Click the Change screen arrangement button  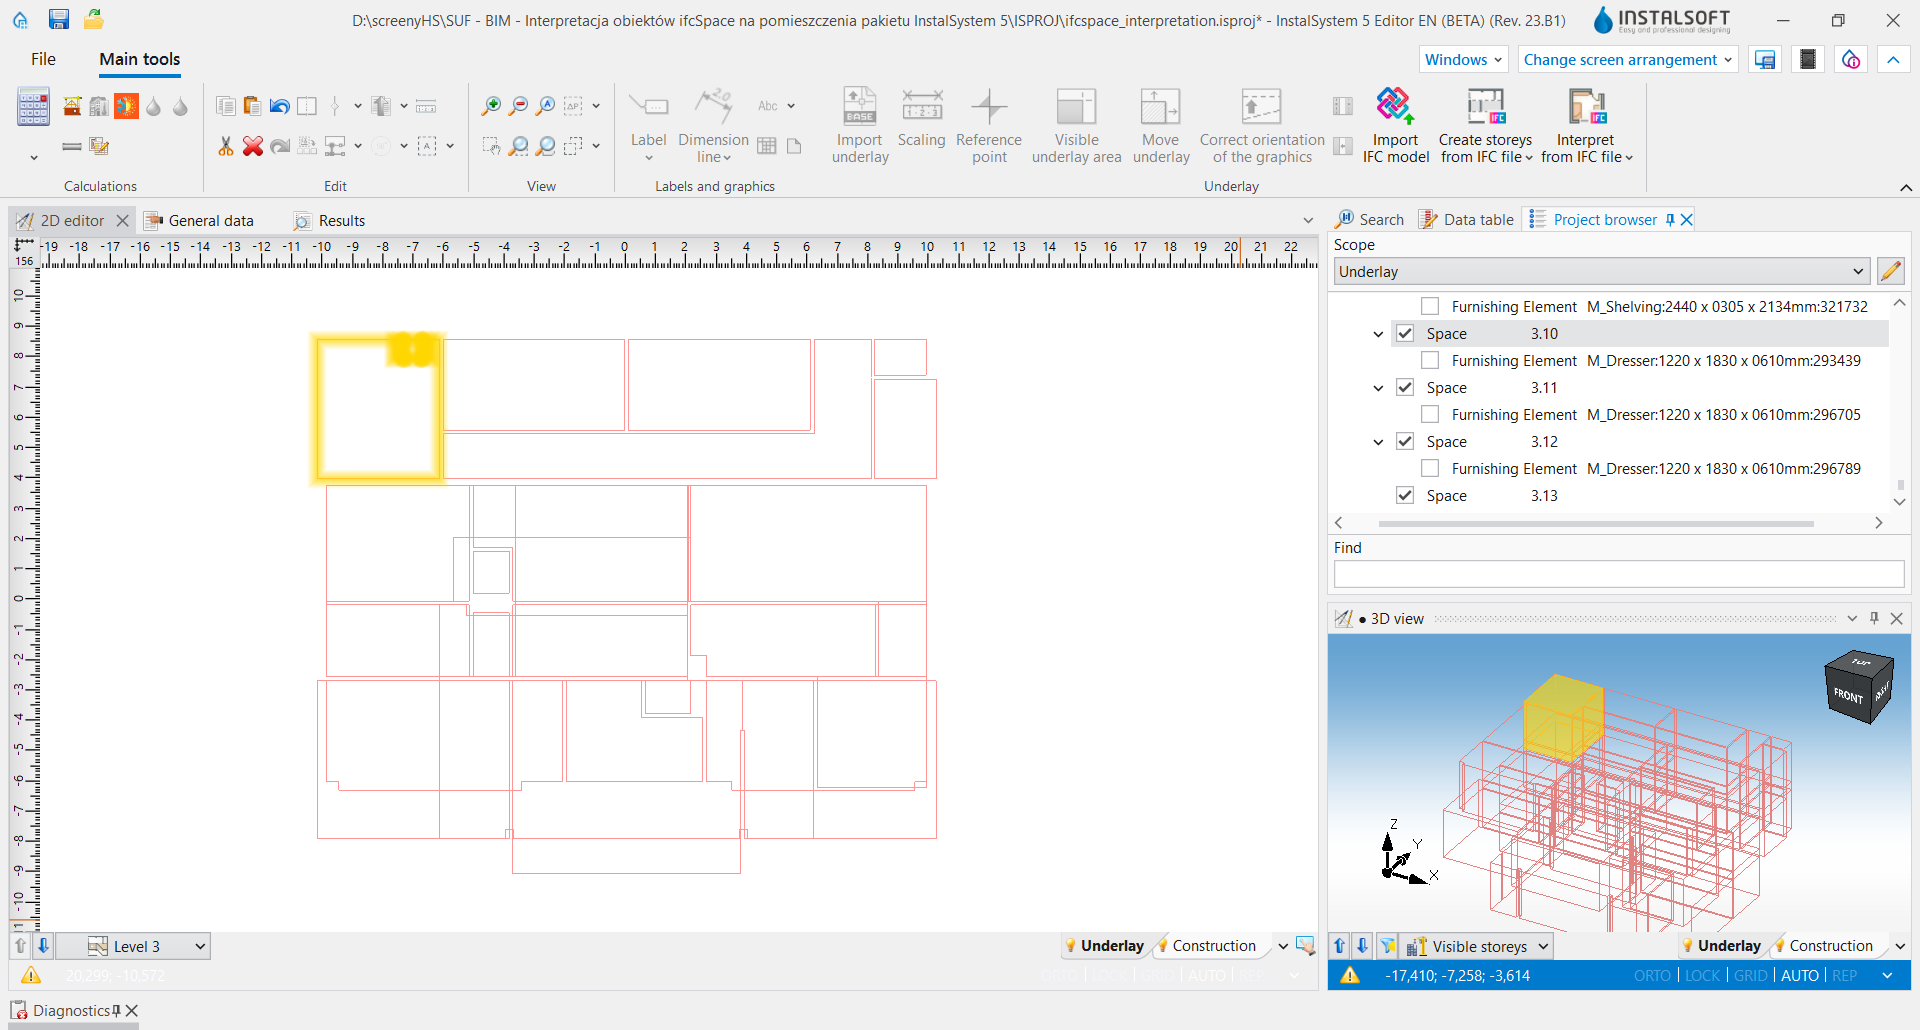(x=1627, y=59)
